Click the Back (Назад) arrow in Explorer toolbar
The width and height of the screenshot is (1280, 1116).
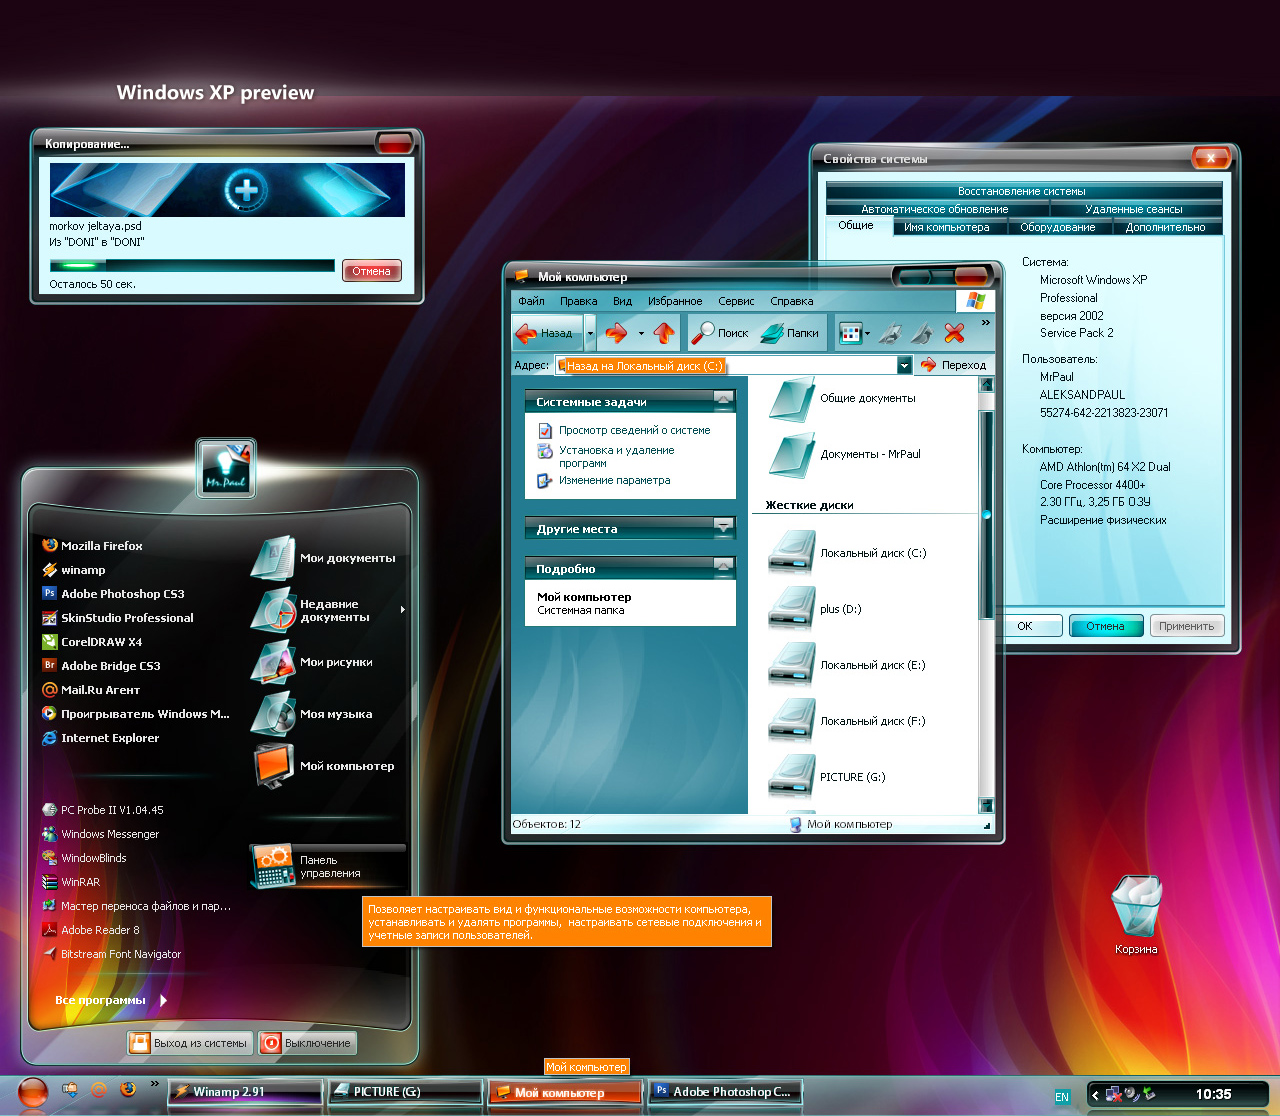pos(546,333)
